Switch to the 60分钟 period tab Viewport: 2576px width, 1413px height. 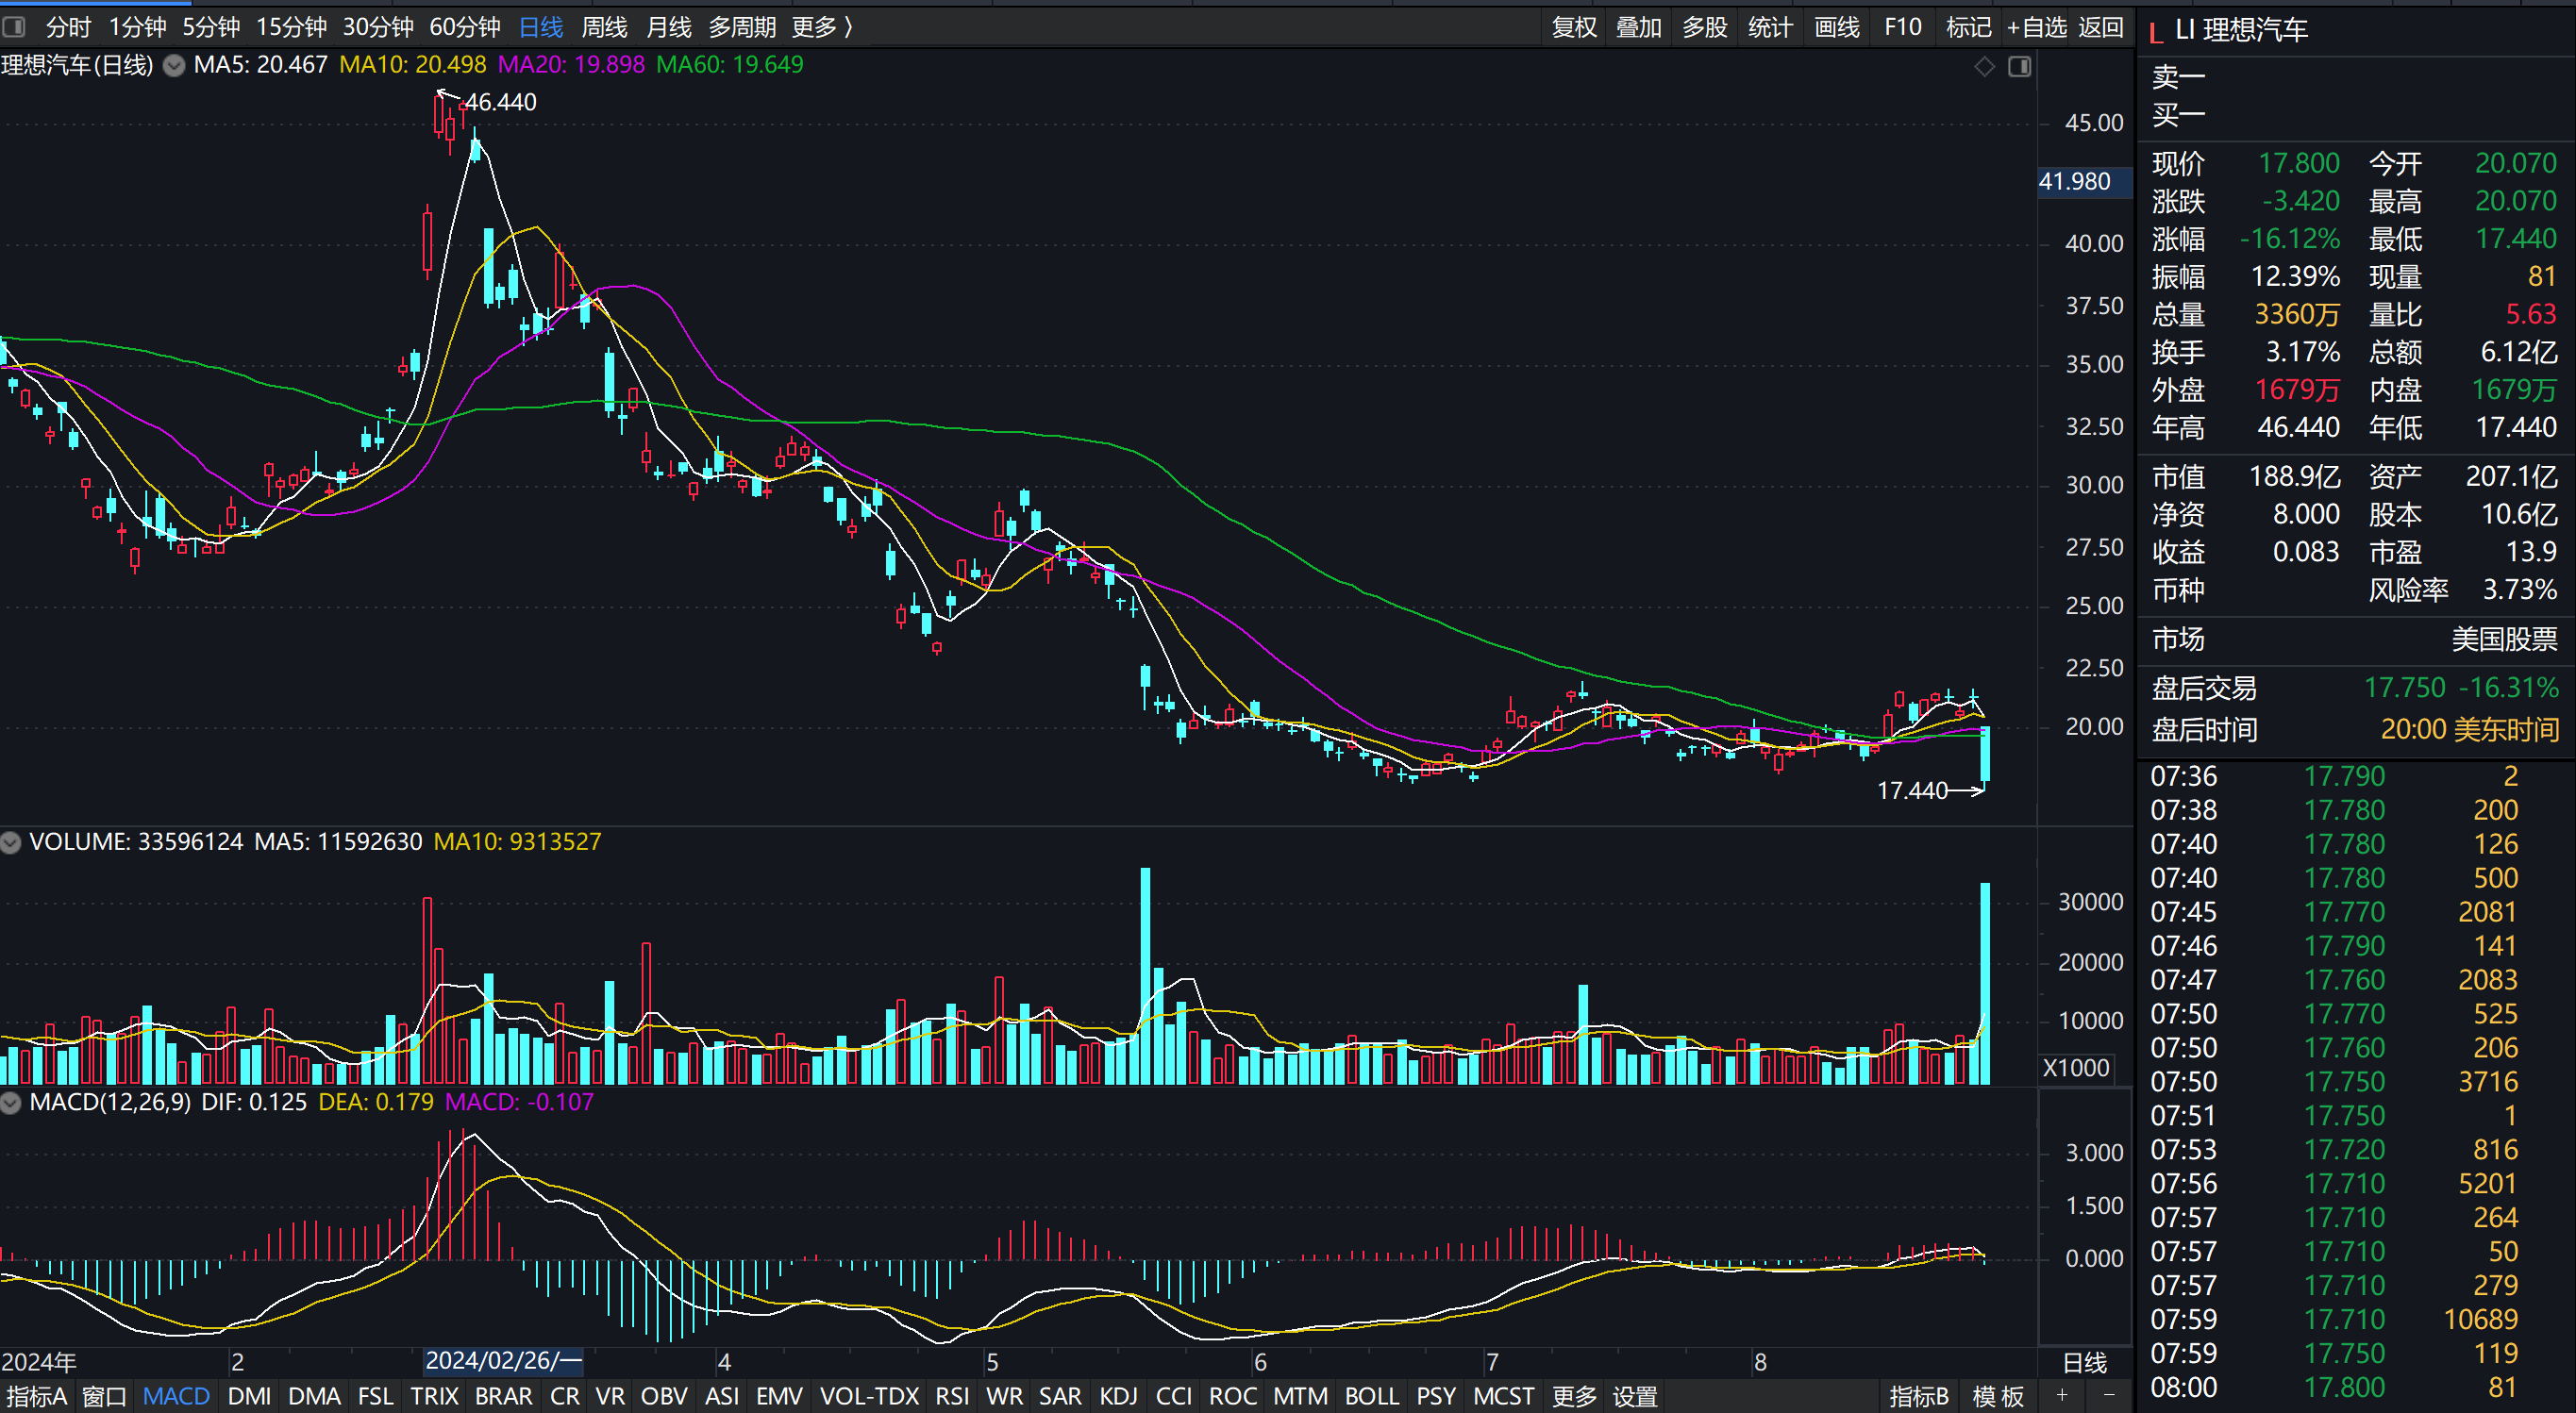pos(465,27)
